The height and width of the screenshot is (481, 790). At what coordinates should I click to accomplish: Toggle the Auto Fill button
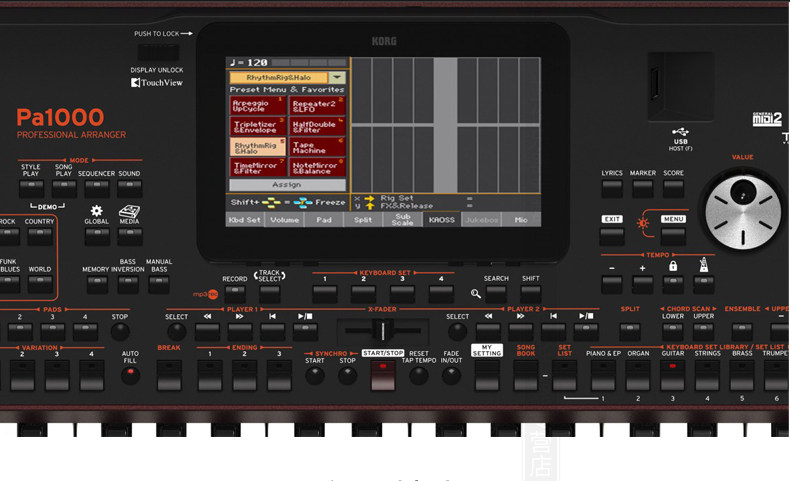pyautogui.click(x=130, y=375)
